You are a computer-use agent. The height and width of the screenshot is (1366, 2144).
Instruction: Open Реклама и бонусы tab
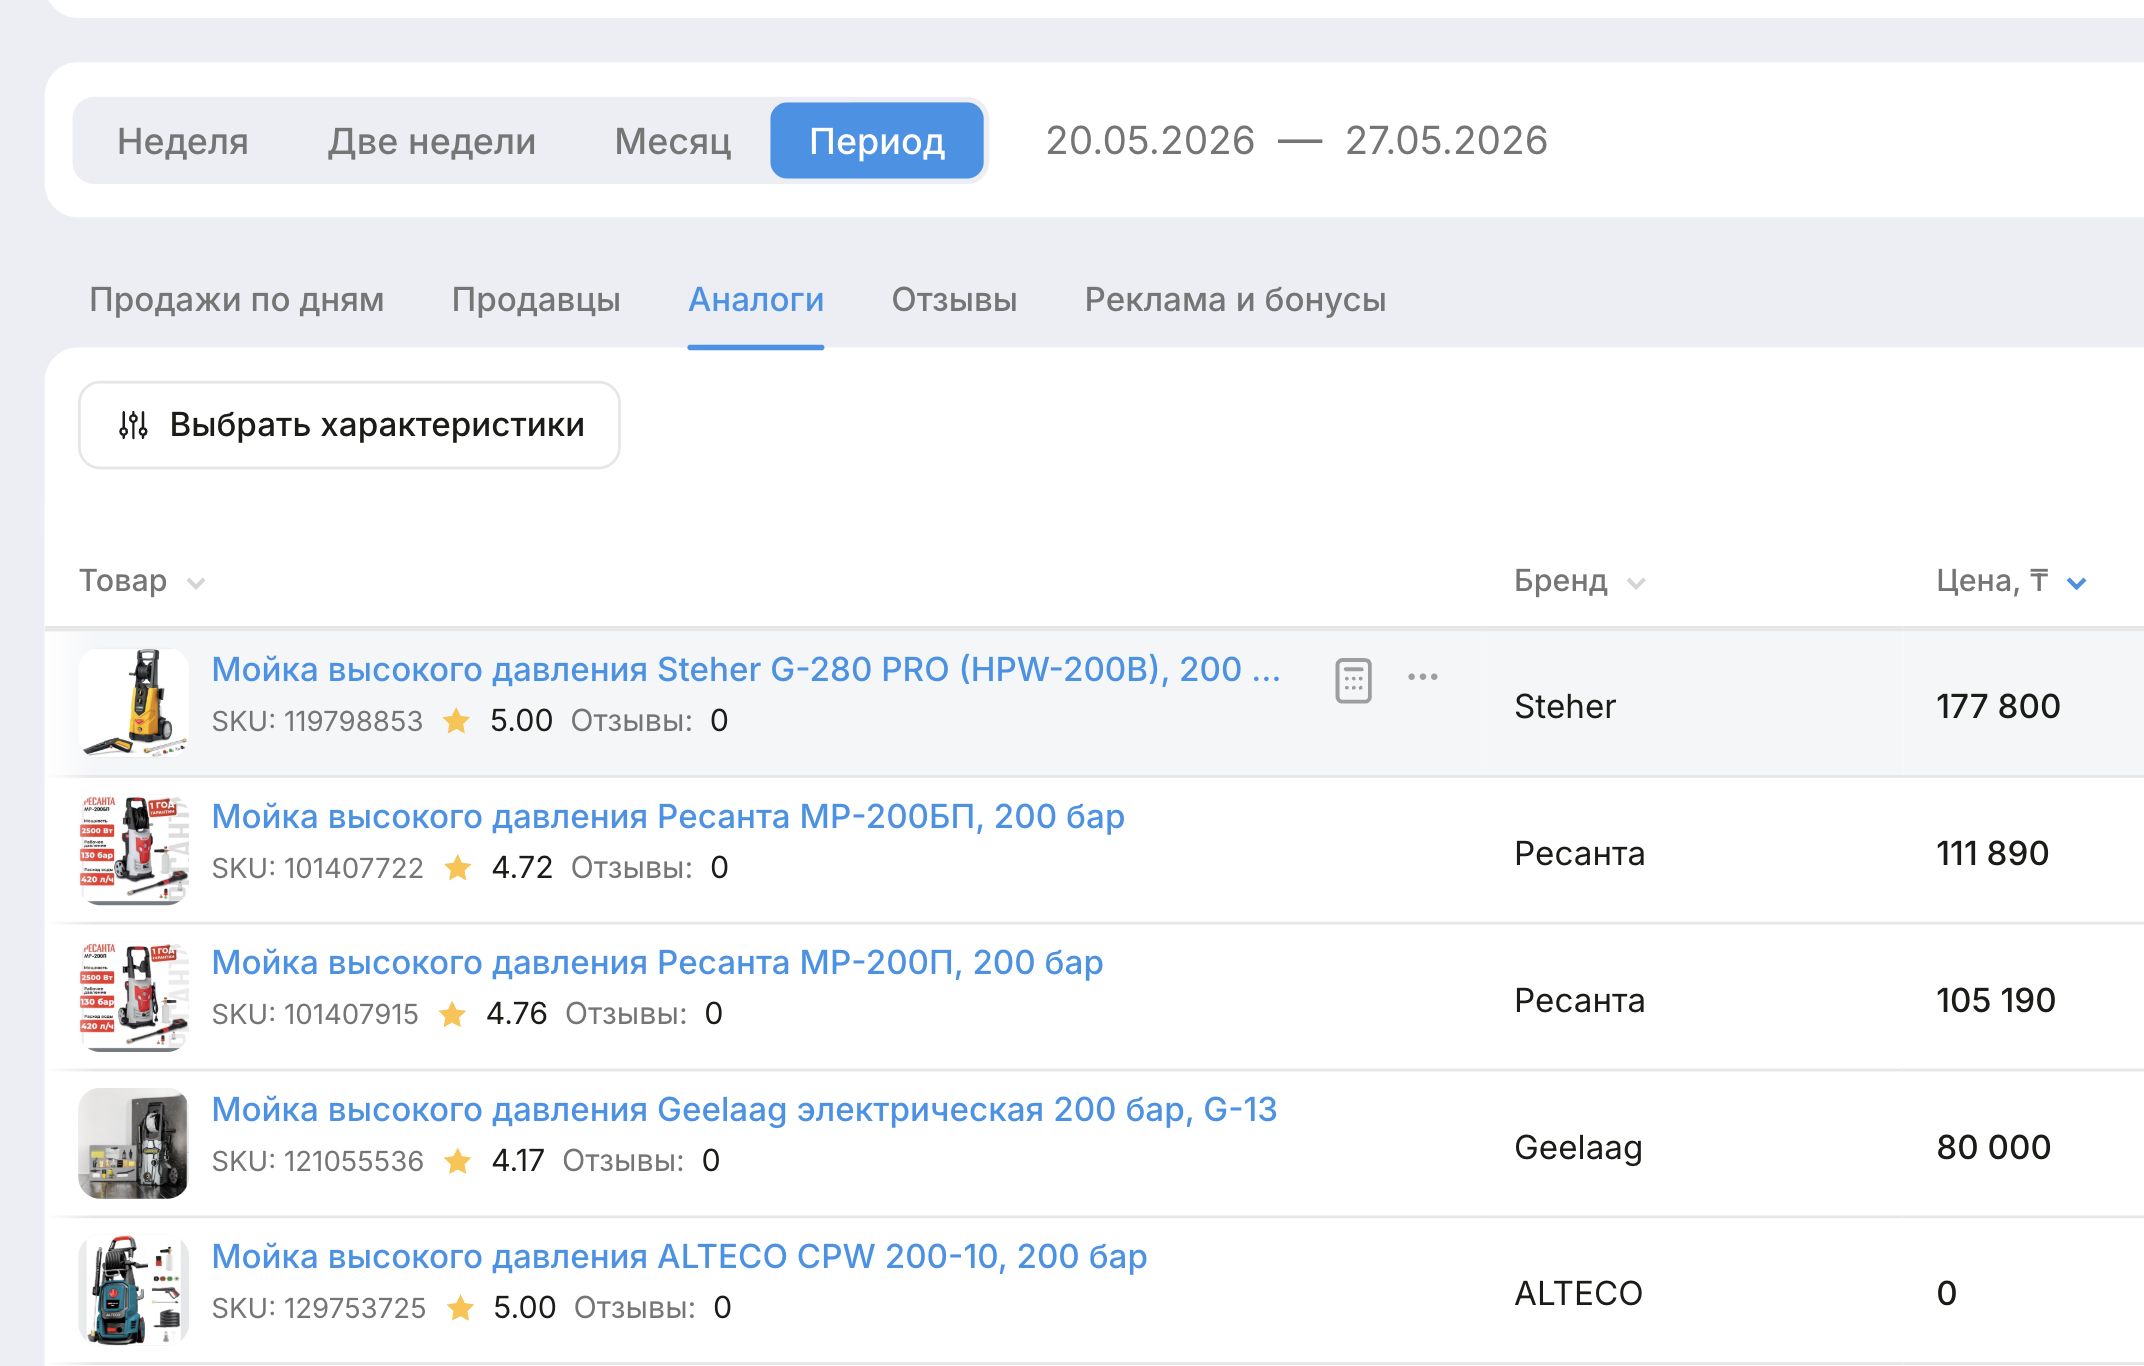click(1236, 299)
